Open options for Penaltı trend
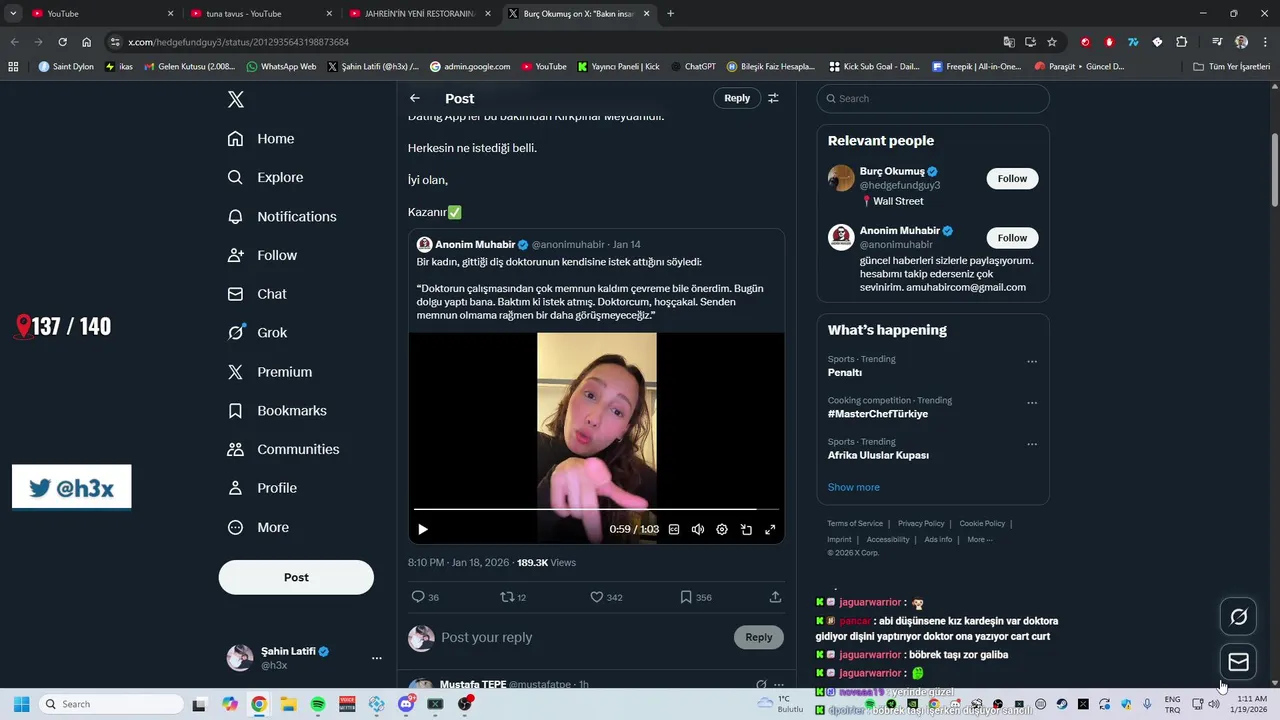This screenshot has height=720, width=1280. 1032,361
